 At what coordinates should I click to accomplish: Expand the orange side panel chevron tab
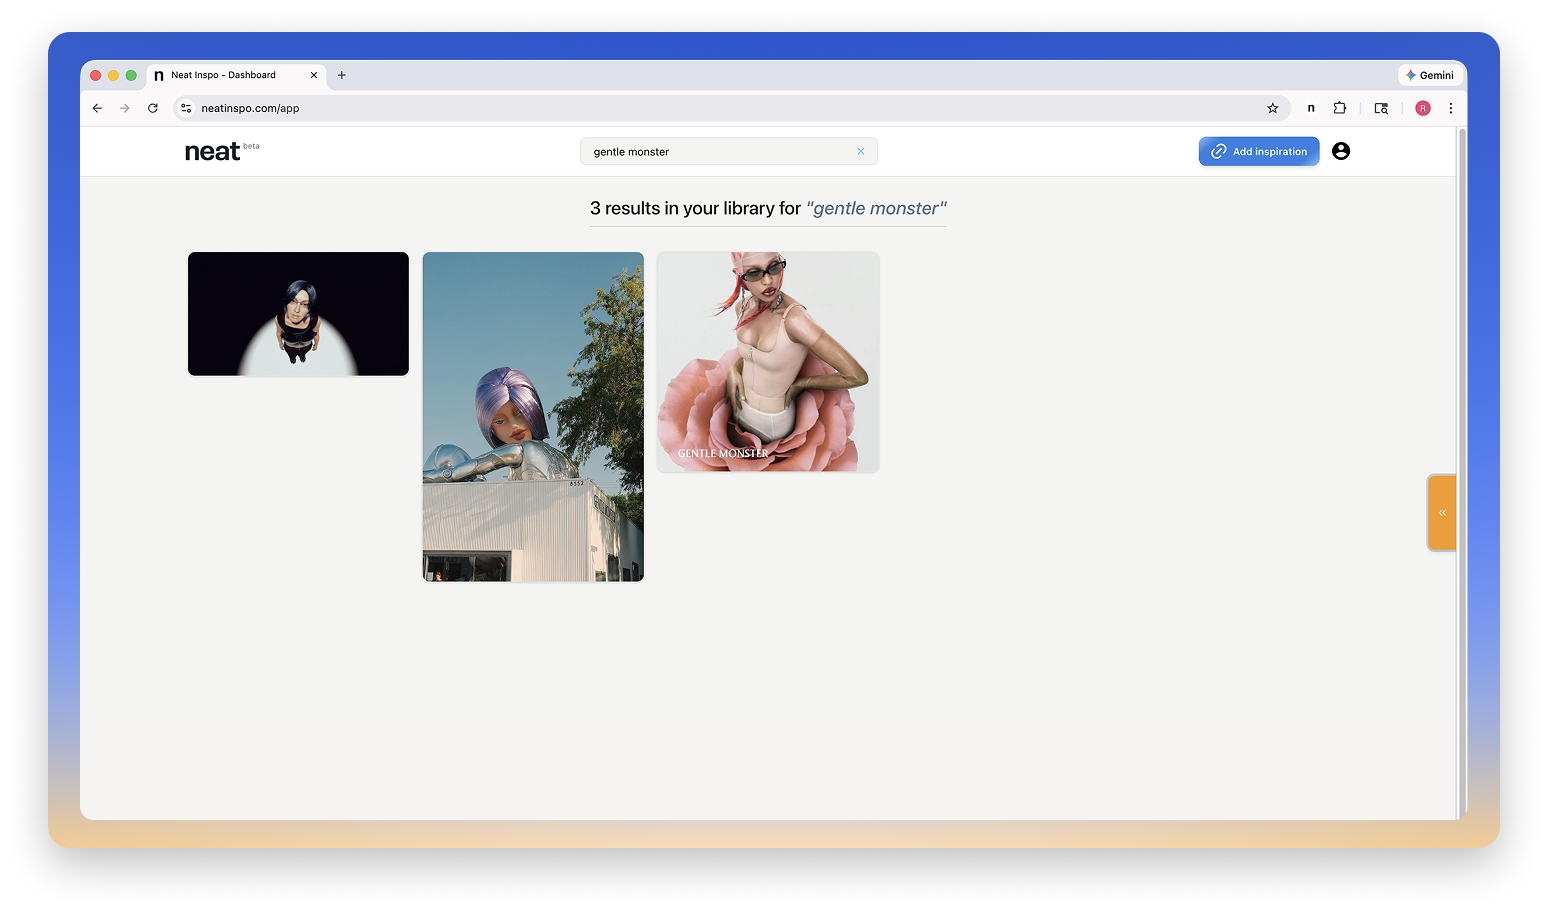[x=1442, y=512]
